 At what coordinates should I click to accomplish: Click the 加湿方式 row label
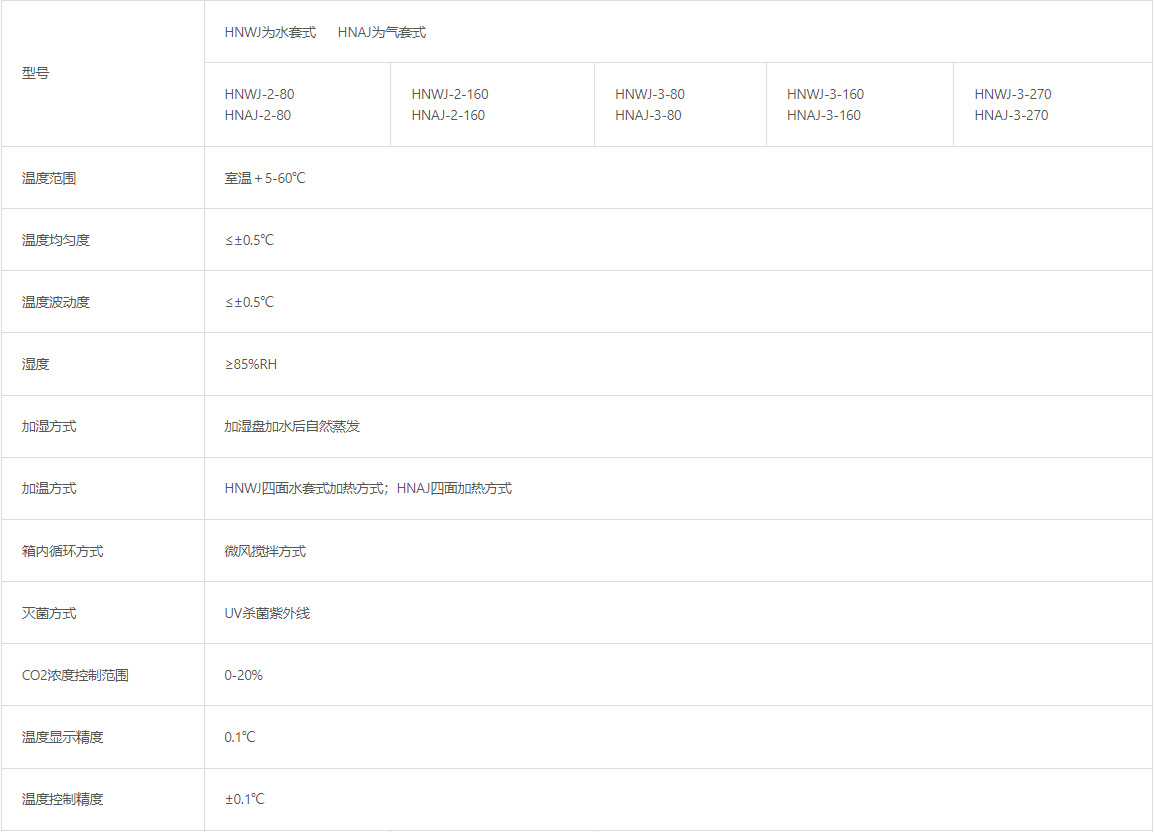(46, 425)
